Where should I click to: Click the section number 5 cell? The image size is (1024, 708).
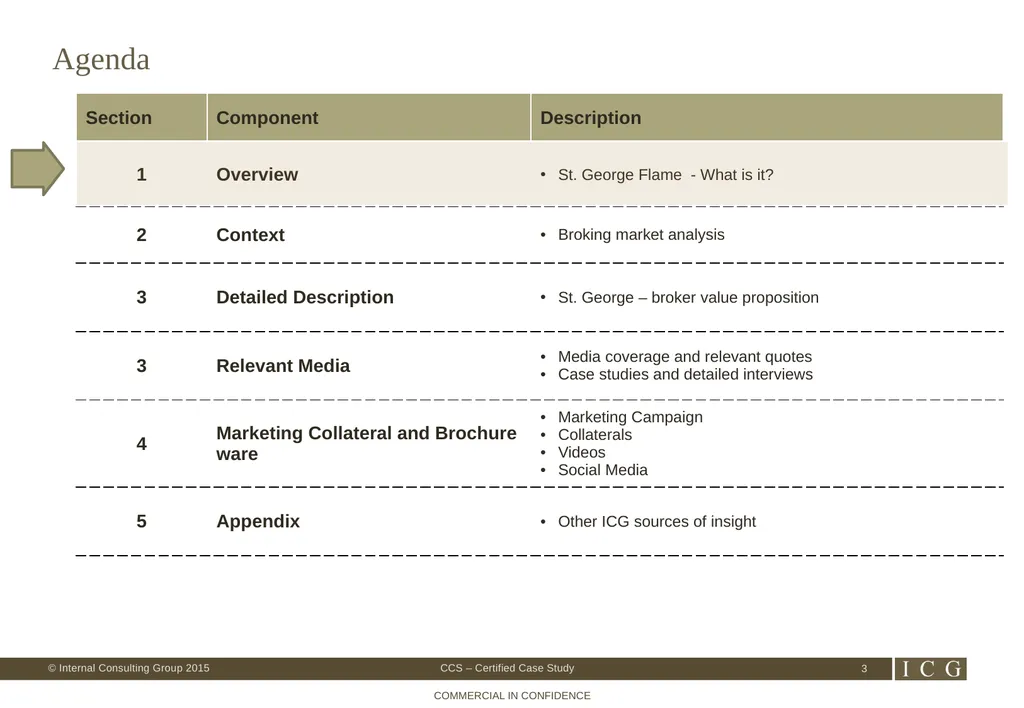[141, 521]
